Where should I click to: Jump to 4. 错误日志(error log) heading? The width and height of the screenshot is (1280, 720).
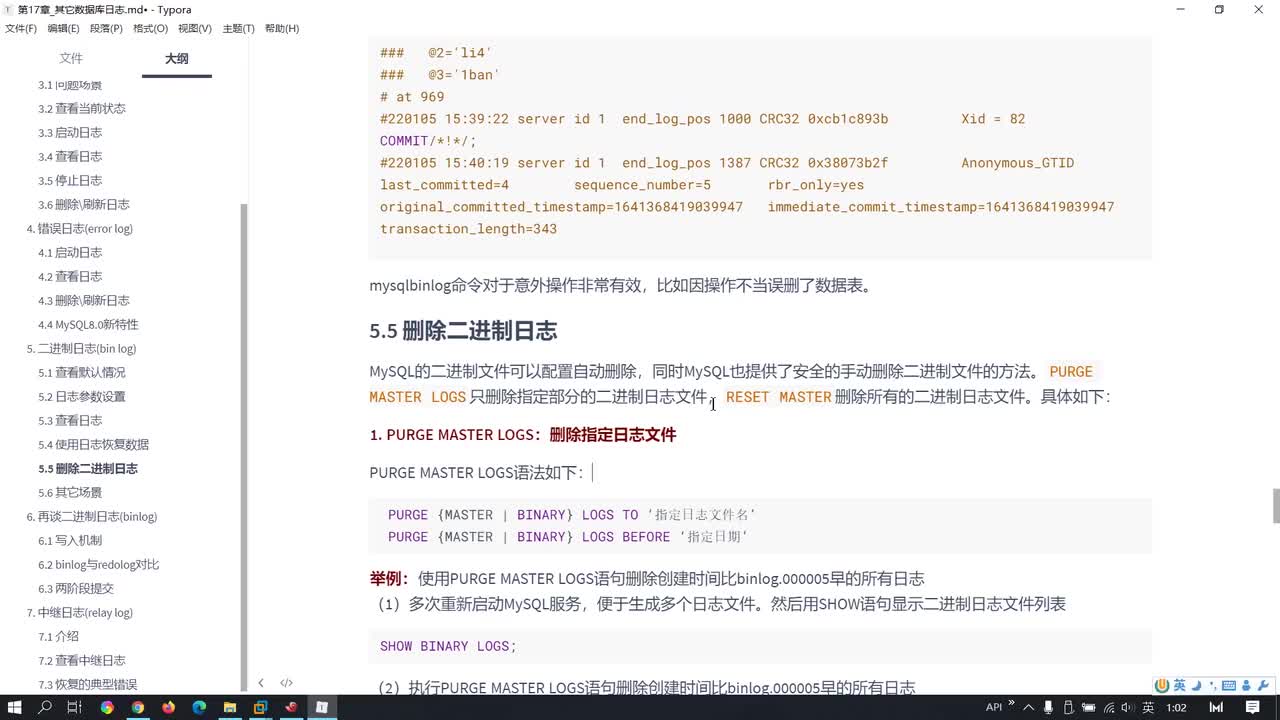pyautogui.click(x=79, y=228)
